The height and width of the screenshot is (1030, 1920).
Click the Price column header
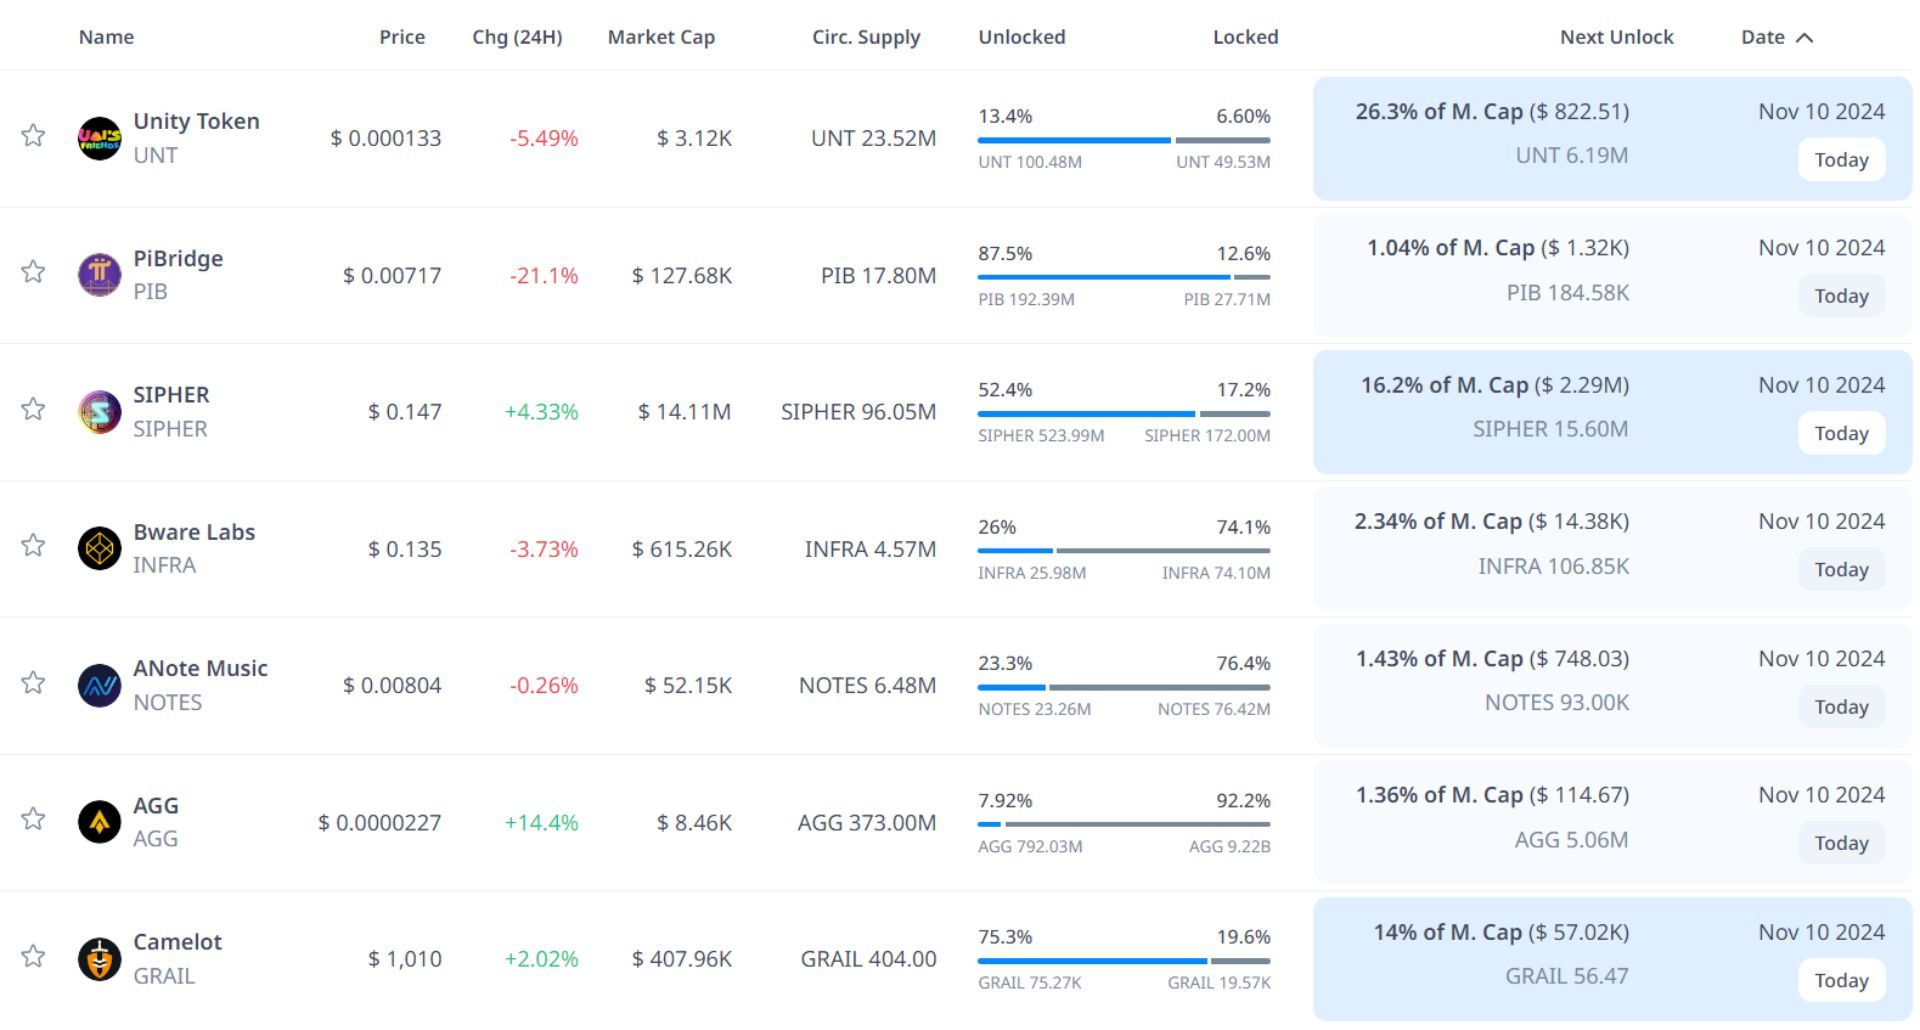[x=402, y=37]
